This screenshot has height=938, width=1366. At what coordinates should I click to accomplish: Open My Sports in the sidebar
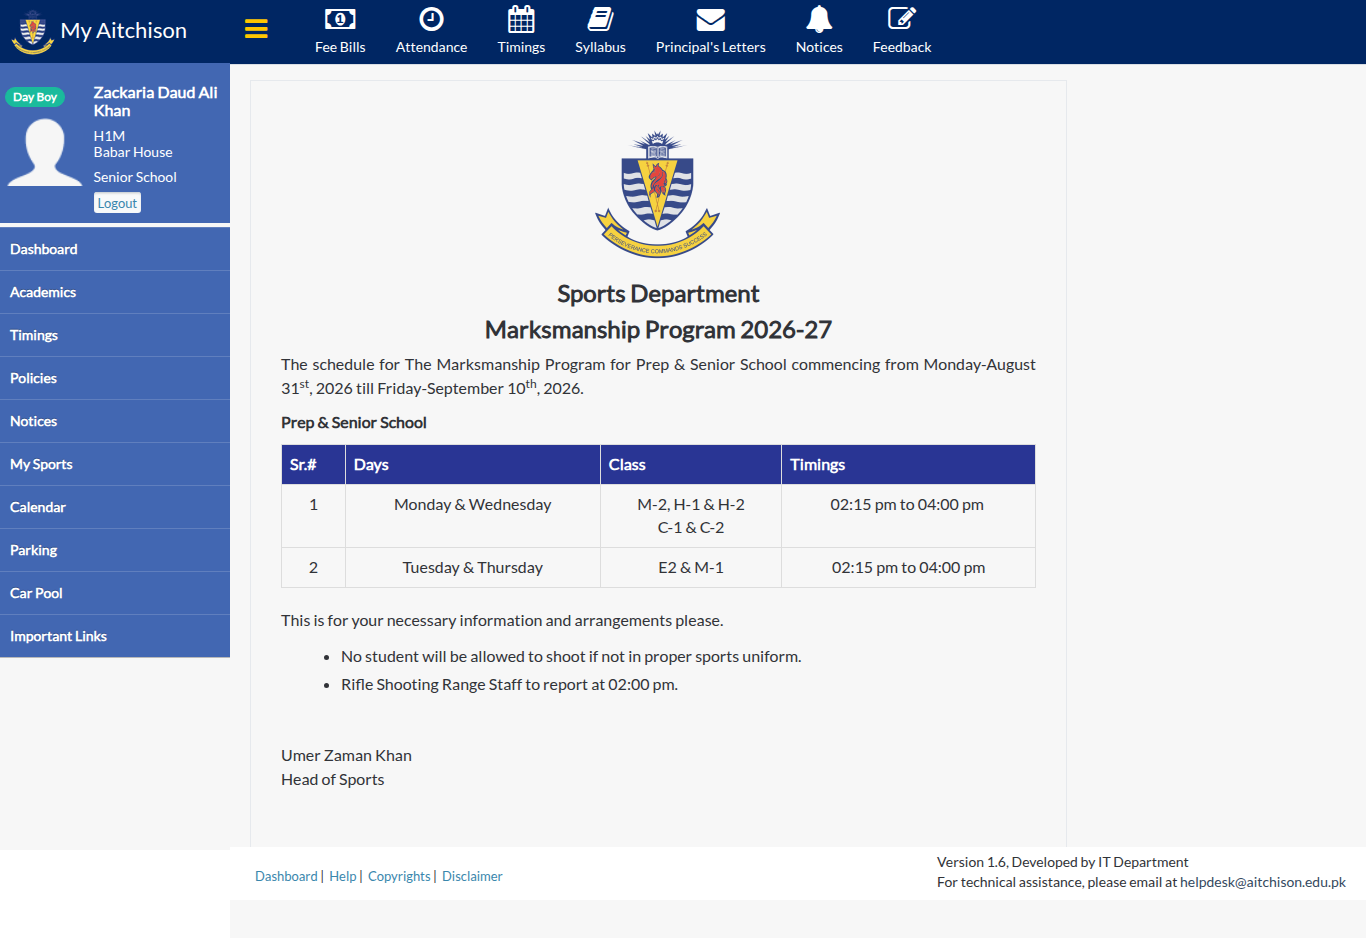(x=115, y=464)
